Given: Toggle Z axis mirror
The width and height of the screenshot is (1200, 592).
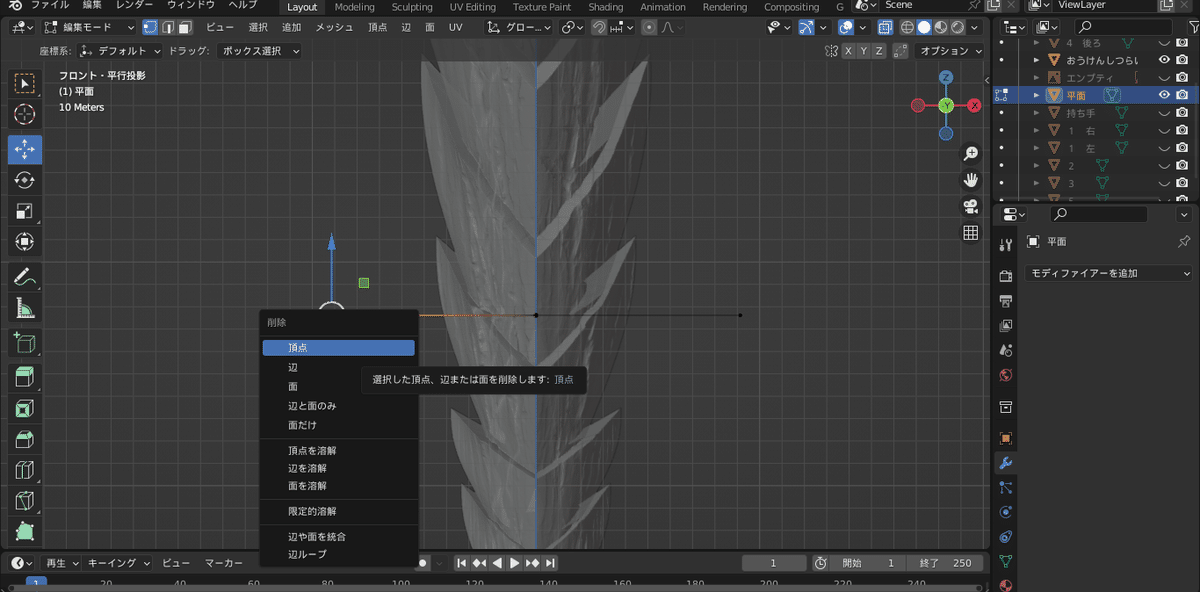Looking at the screenshot, I should point(880,51).
